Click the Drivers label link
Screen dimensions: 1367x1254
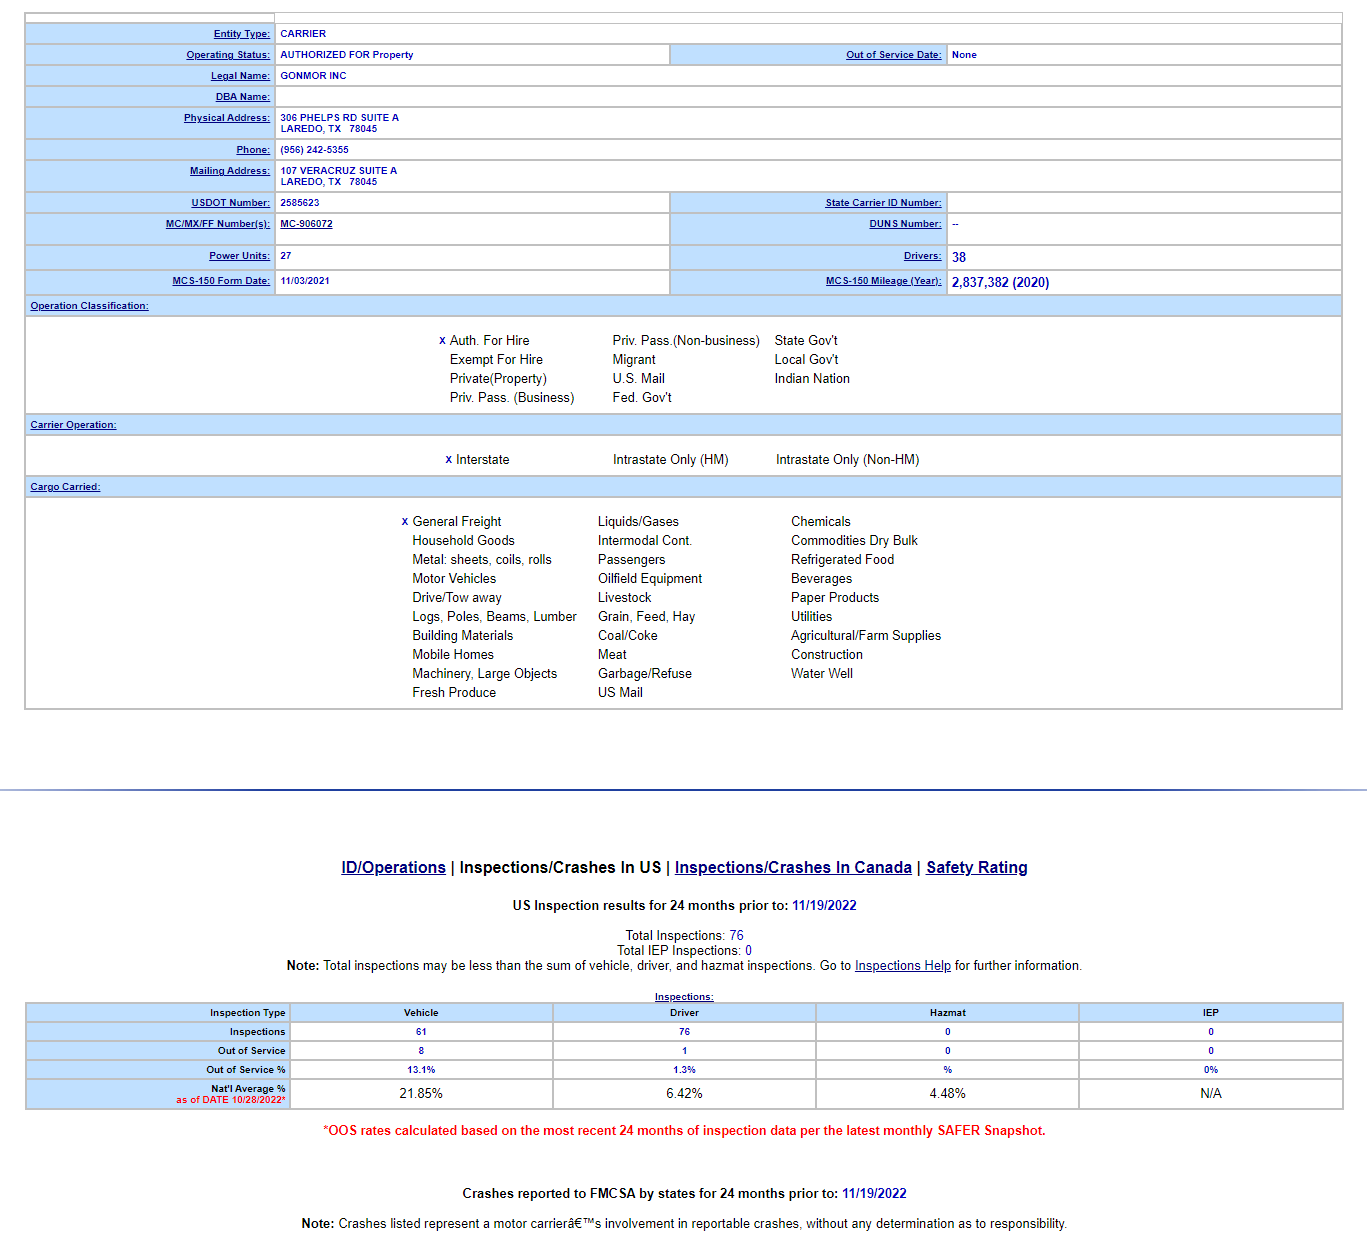pos(922,256)
